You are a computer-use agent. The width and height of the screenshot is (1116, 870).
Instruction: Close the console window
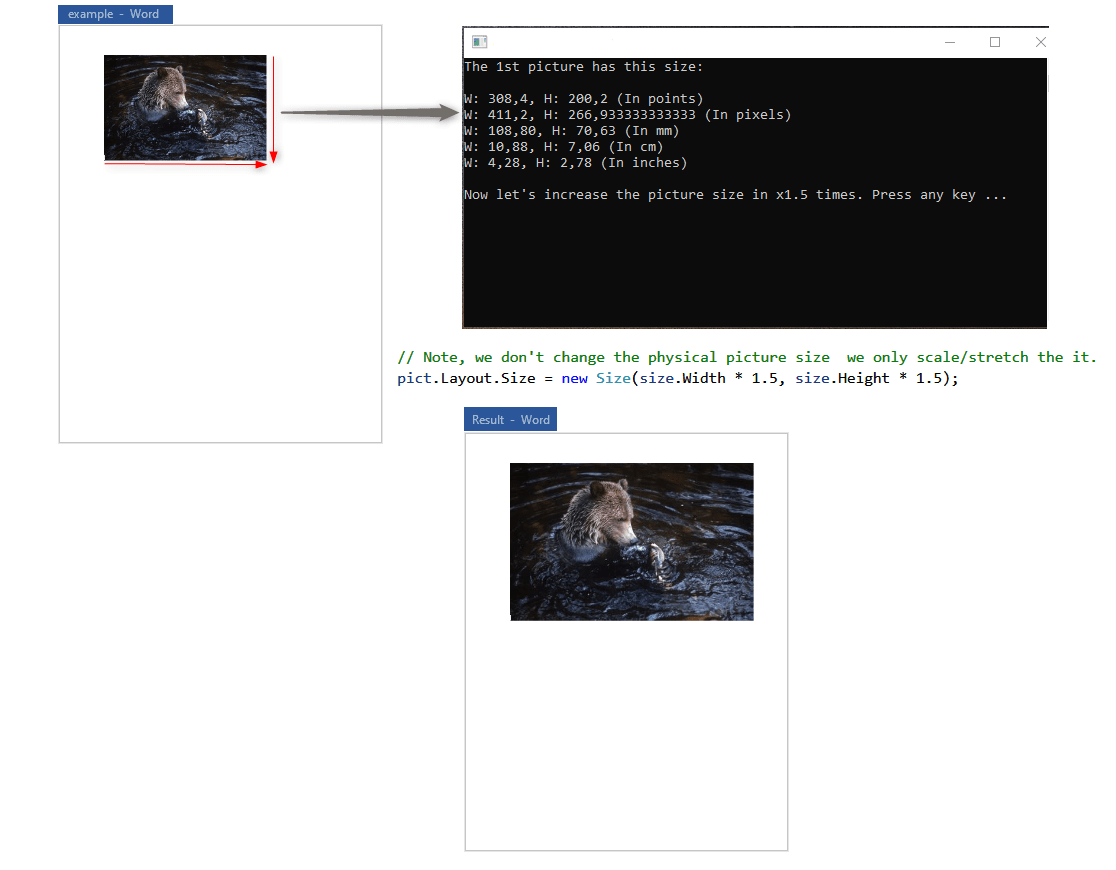coord(1040,42)
